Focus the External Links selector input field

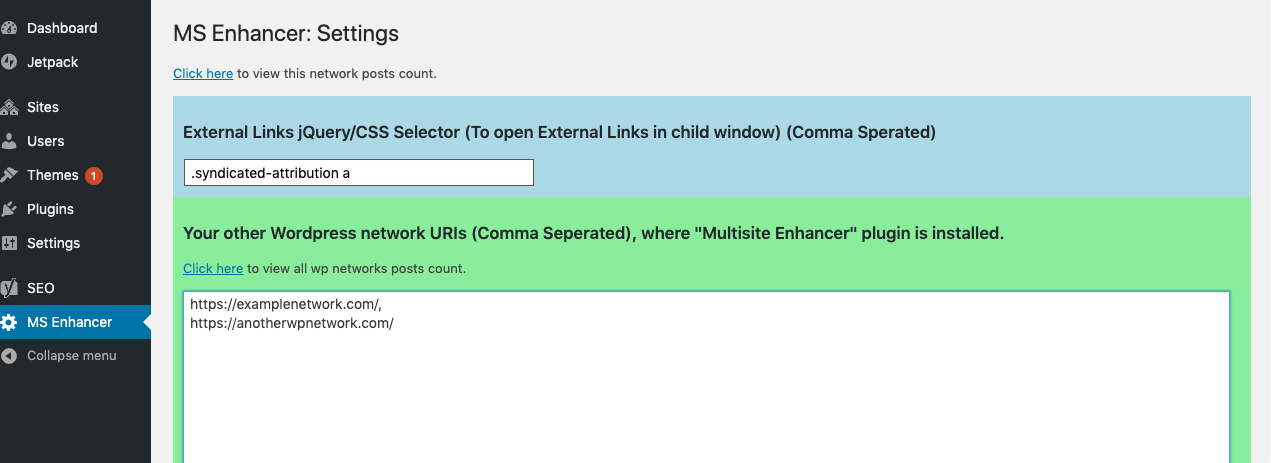[x=359, y=173]
